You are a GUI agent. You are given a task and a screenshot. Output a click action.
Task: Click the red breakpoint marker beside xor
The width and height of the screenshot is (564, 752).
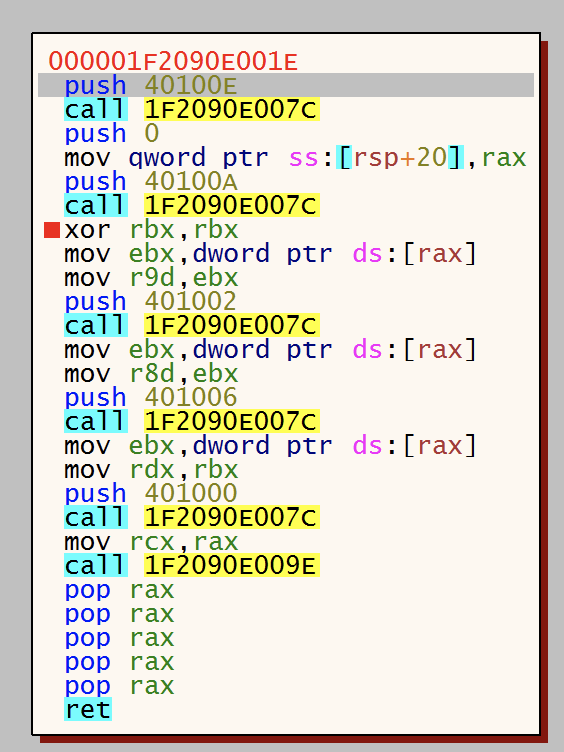pyautogui.click(x=51, y=230)
